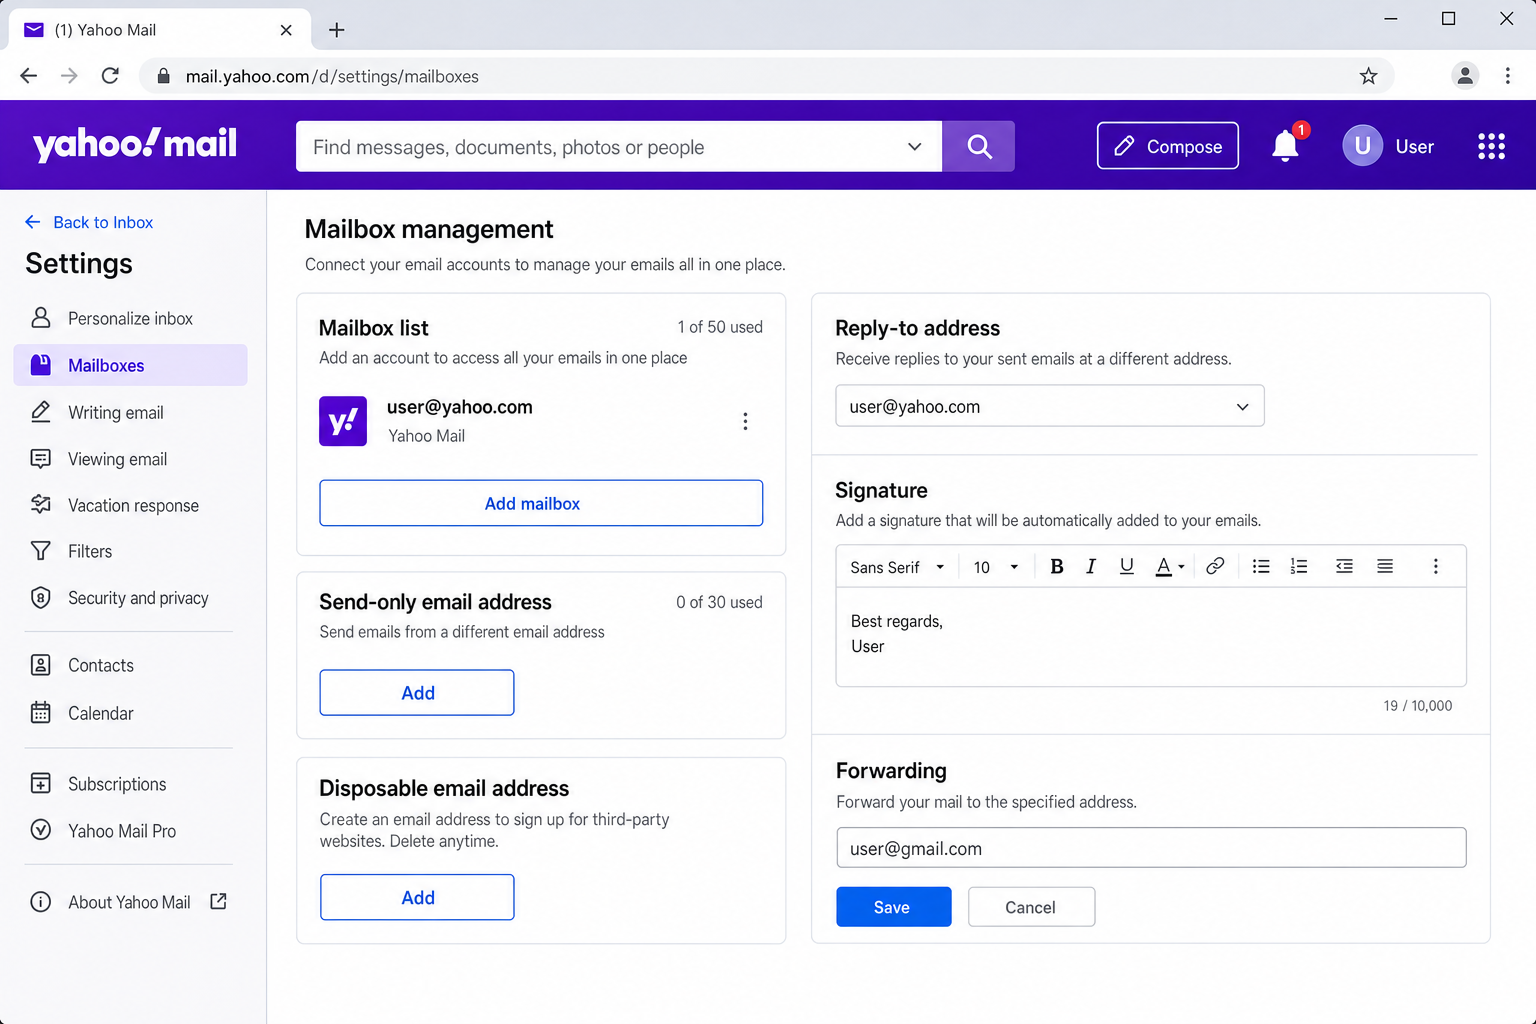The height and width of the screenshot is (1024, 1536).
Task: Click the search magnifier button
Action: point(979,147)
